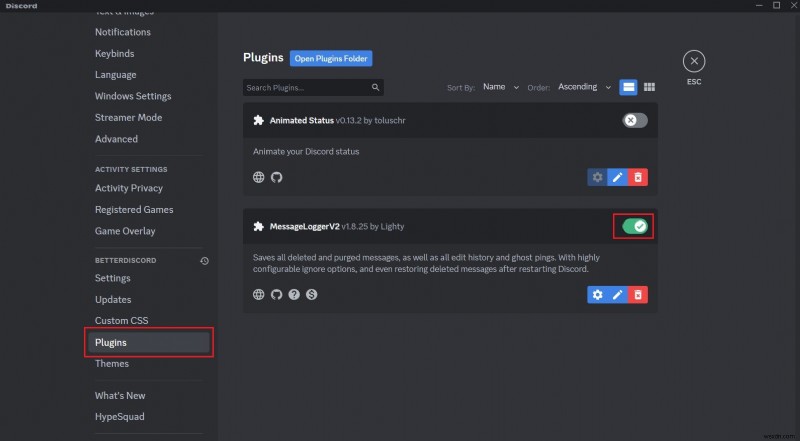Image resolution: width=800 pixels, height=441 pixels.
Task: Click Animated Status plugin title
Action: (x=302, y=120)
